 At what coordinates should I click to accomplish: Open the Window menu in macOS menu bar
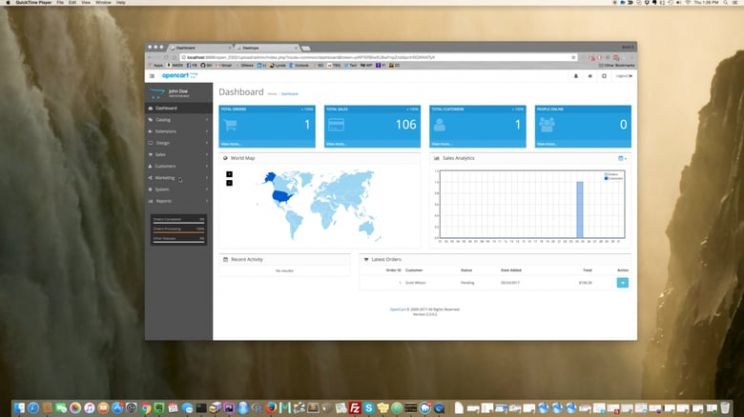click(x=103, y=3)
